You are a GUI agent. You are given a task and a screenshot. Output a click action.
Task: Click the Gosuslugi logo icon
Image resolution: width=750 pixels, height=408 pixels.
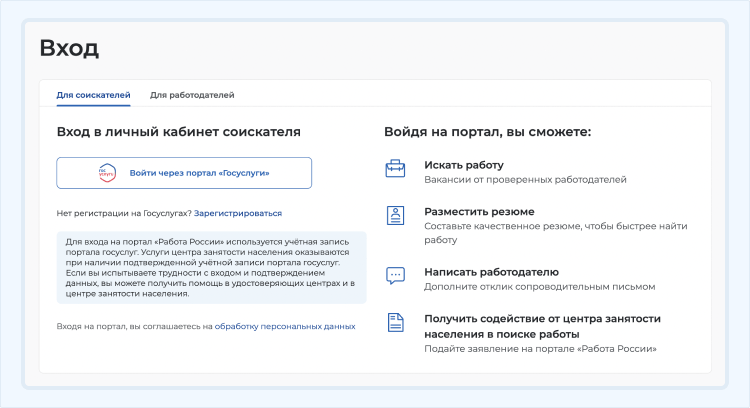[x=107, y=173]
